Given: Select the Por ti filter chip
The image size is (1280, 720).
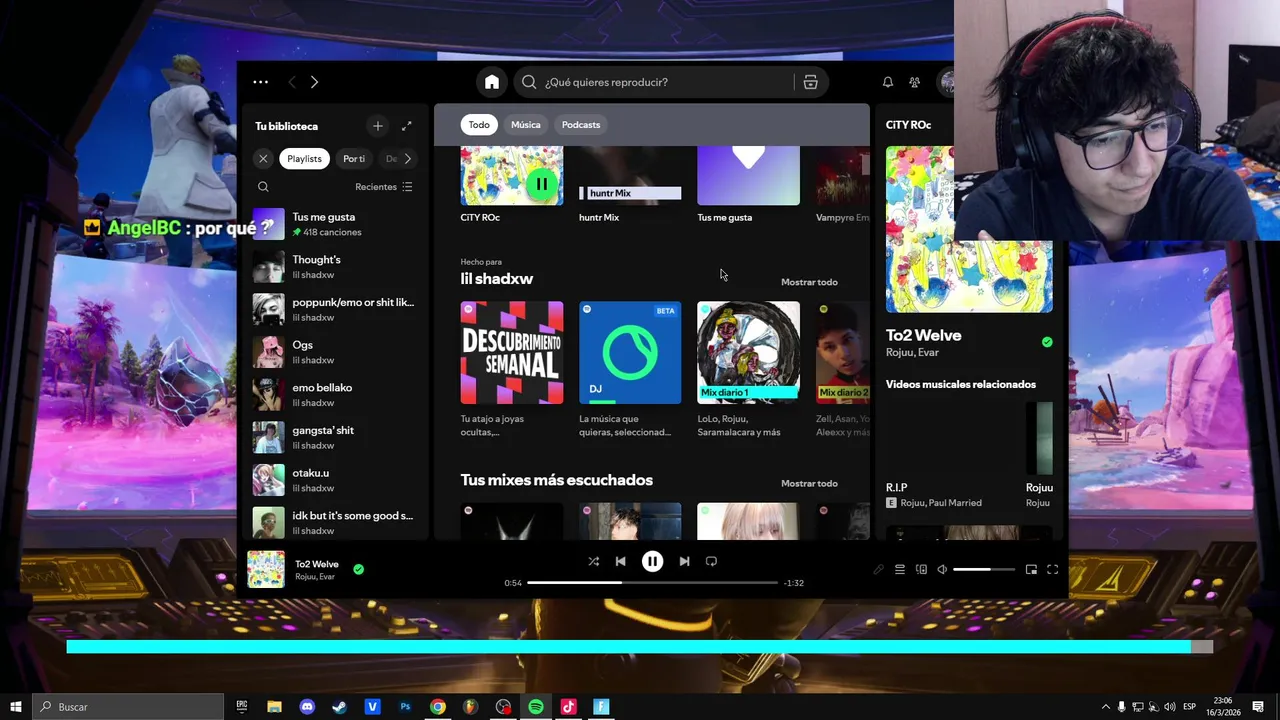Looking at the screenshot, I should coord(354,159).
